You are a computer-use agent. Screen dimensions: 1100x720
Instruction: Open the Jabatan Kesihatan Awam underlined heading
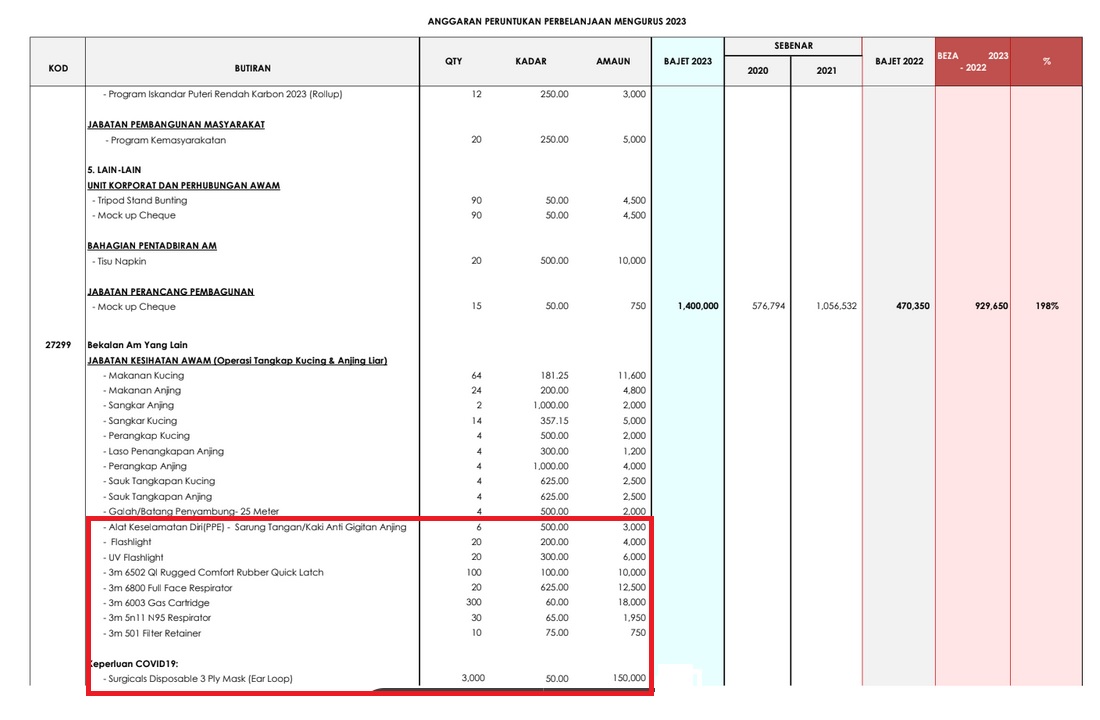click(237, 360)
